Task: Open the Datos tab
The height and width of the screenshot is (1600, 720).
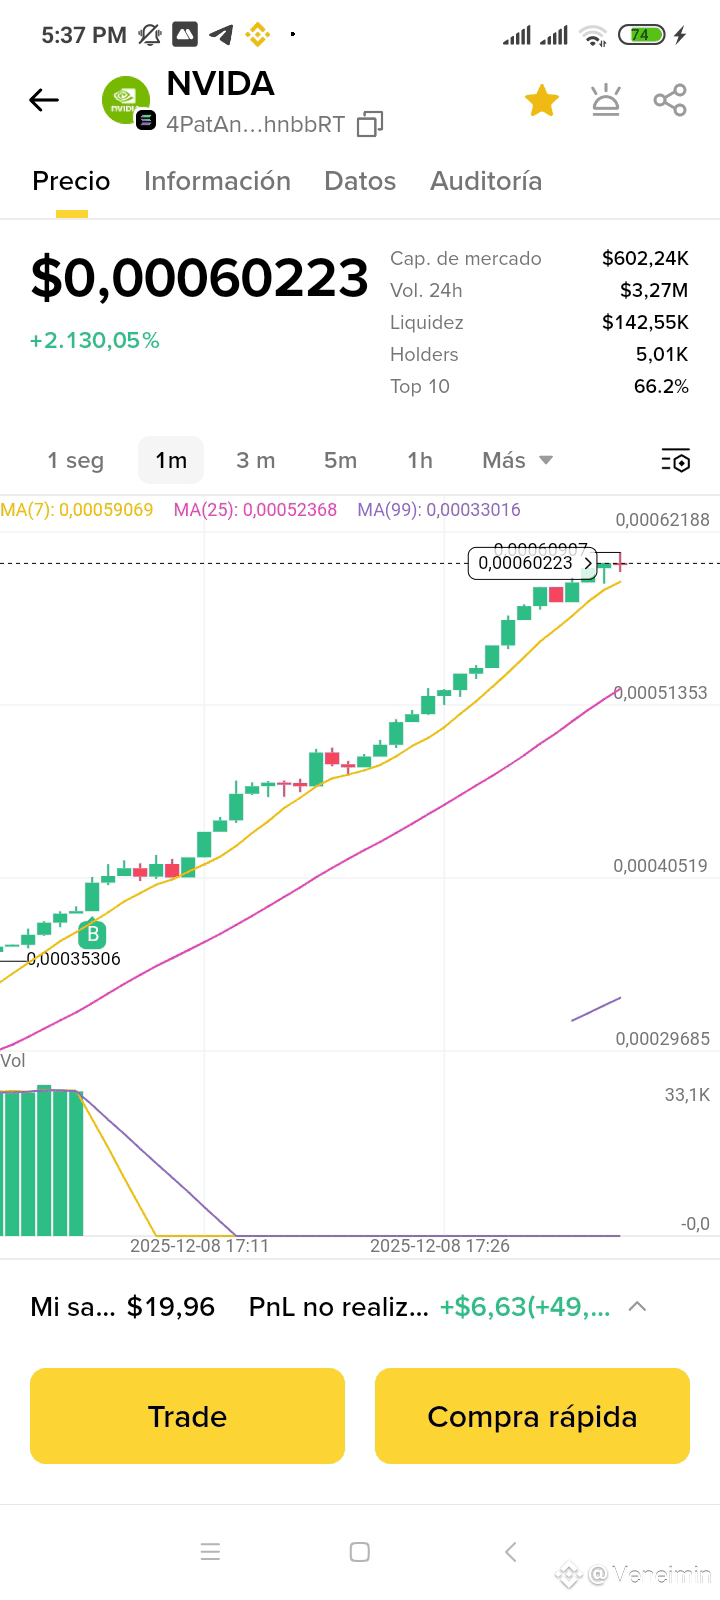Action: coord(360,181)
